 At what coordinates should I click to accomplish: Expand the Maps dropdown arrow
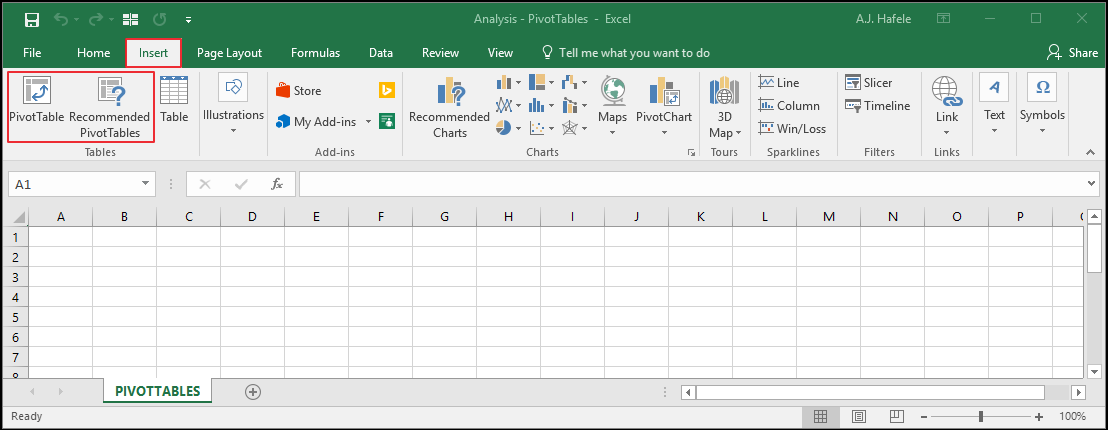(613, 132)
